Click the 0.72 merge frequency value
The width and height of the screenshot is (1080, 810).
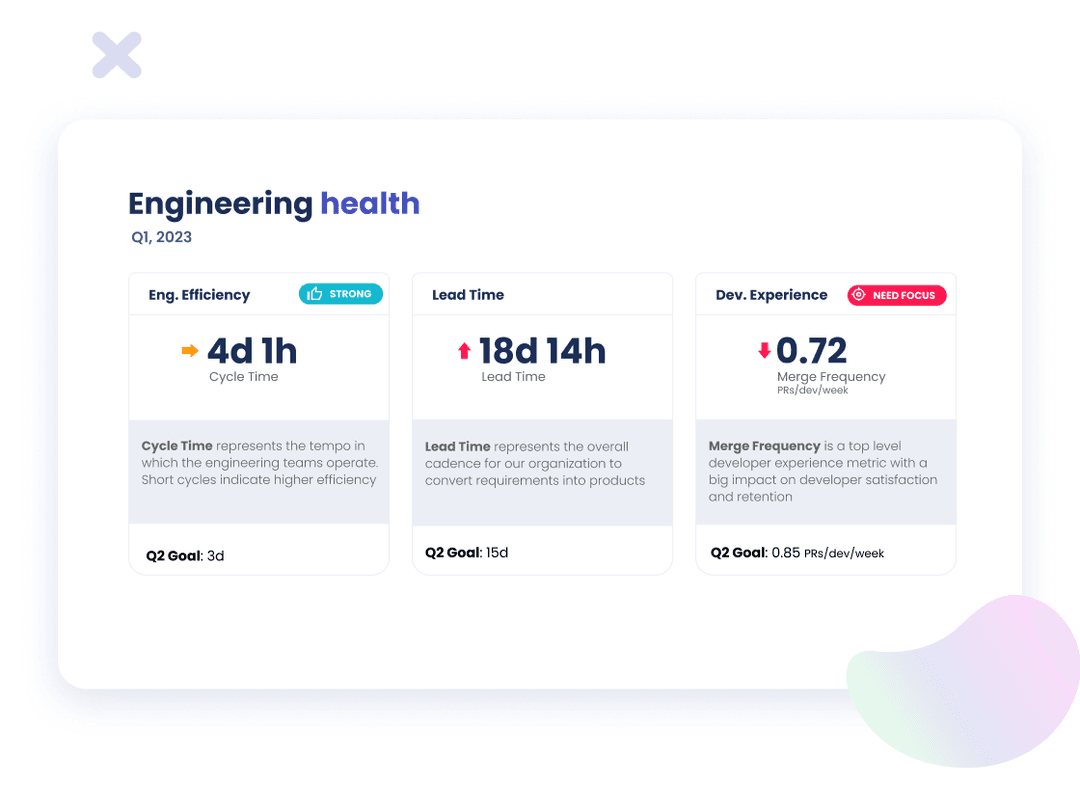click(x=812, y=351)
